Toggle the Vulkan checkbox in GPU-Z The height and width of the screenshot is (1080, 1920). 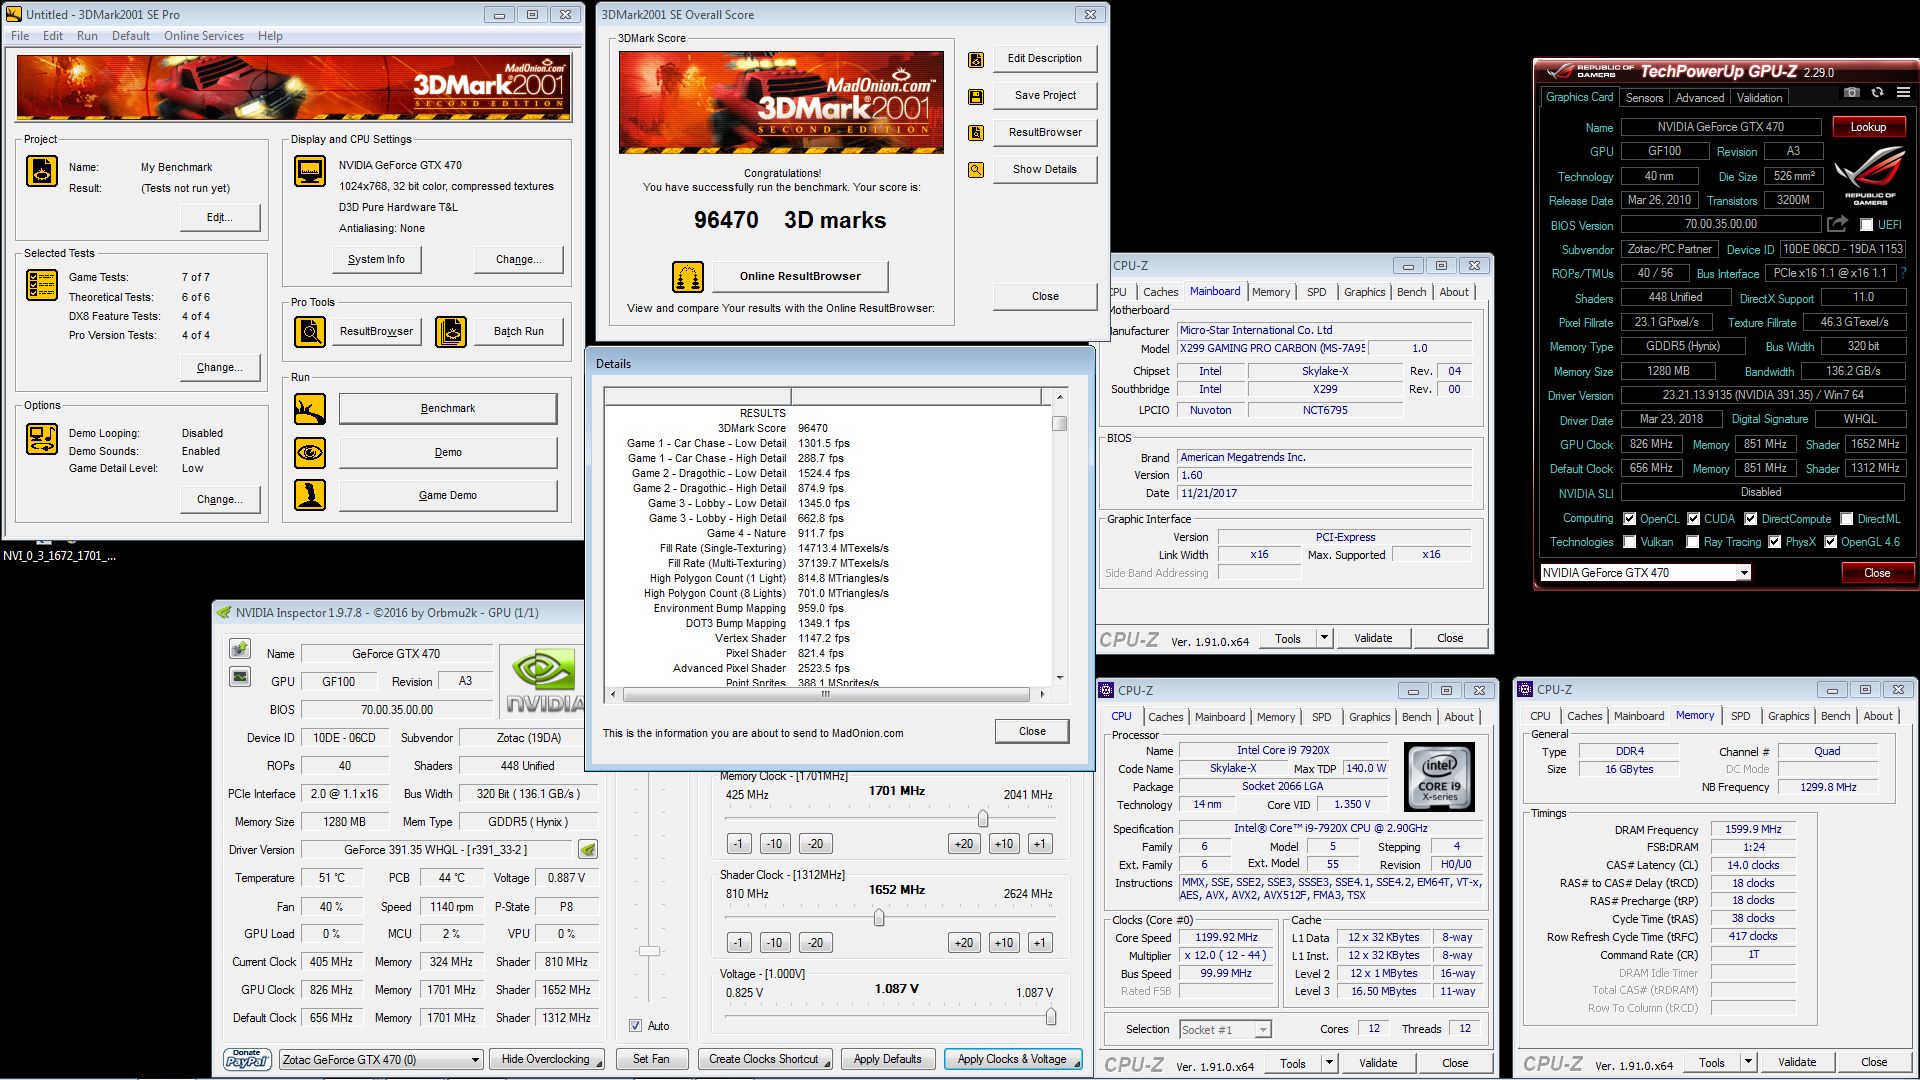1630,542
